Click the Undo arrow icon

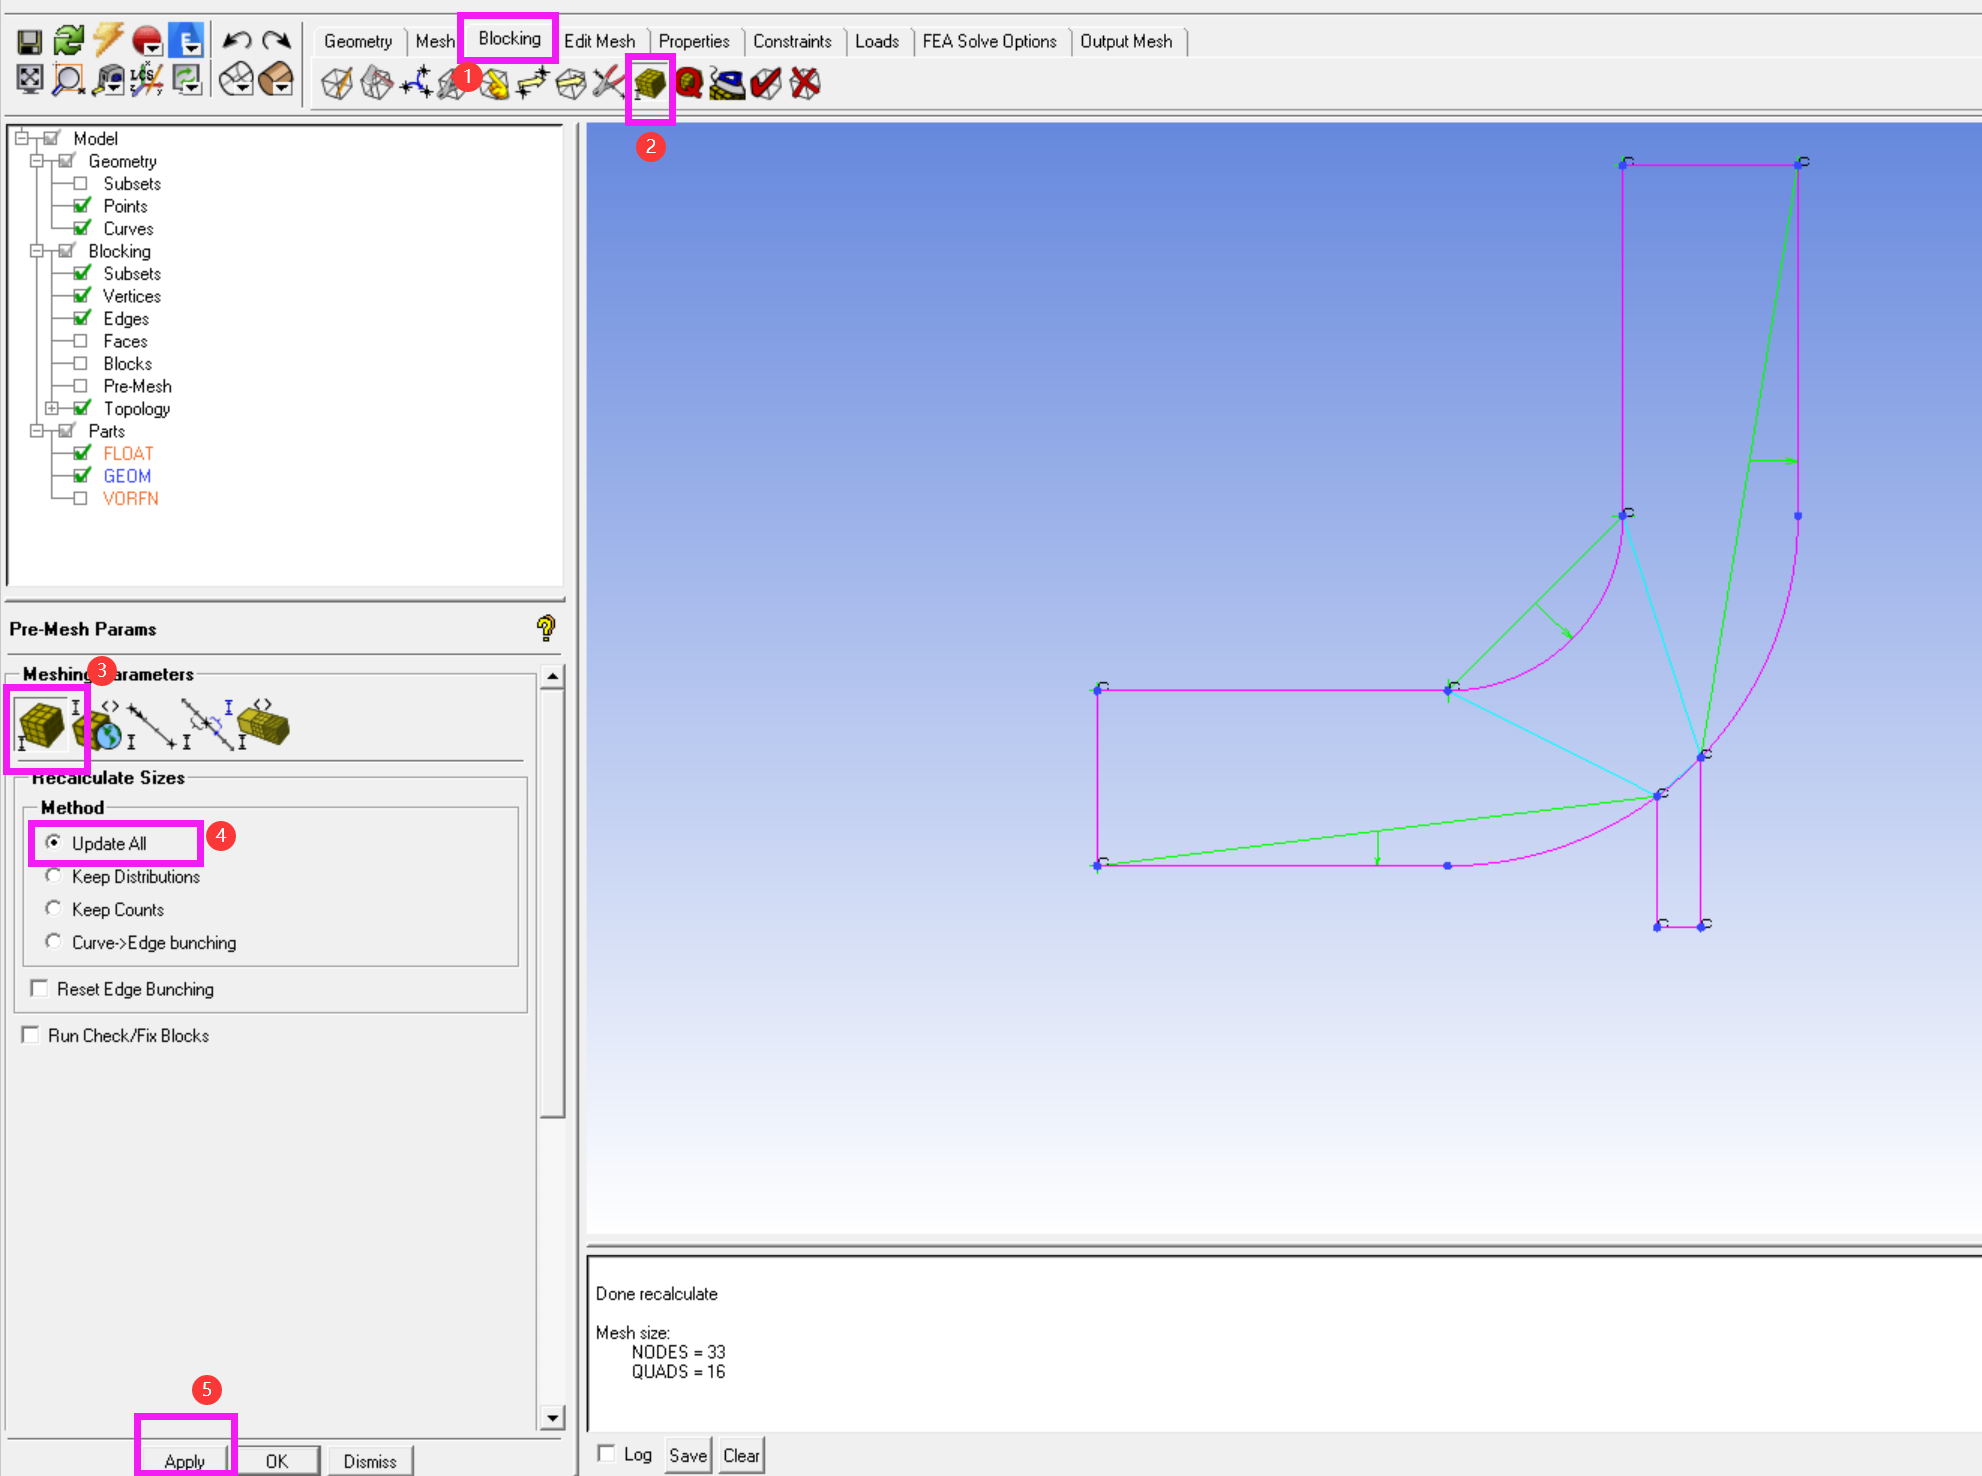236,41
